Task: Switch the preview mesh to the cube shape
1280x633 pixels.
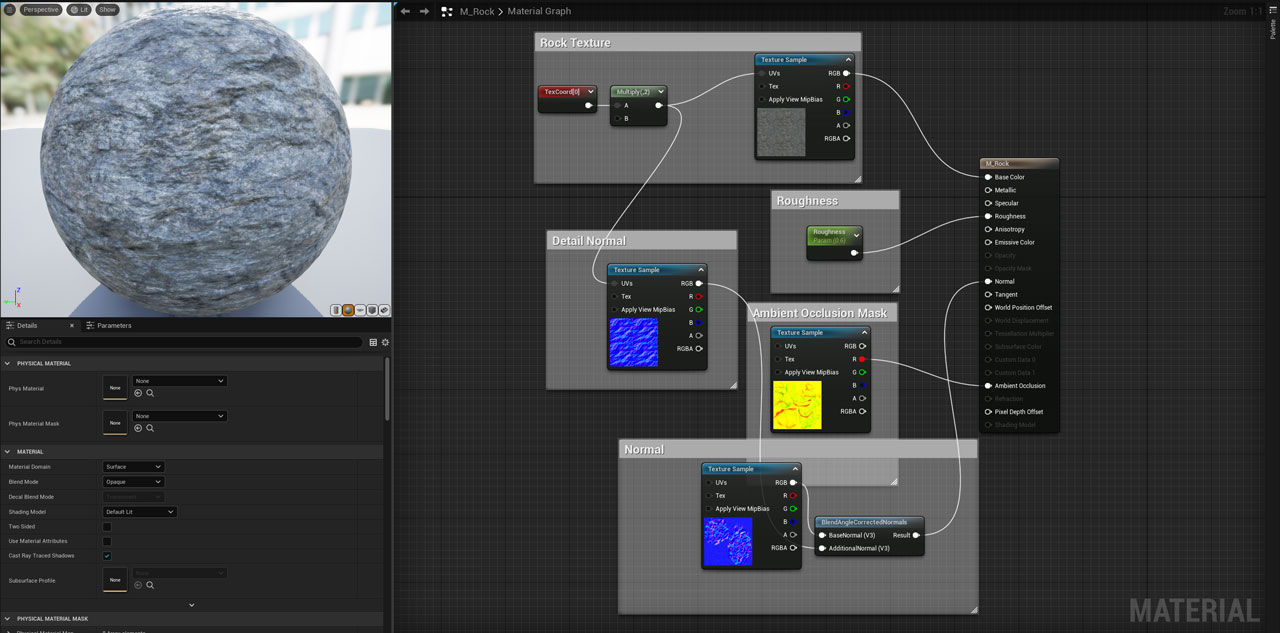Action: (x=372, y=310)
